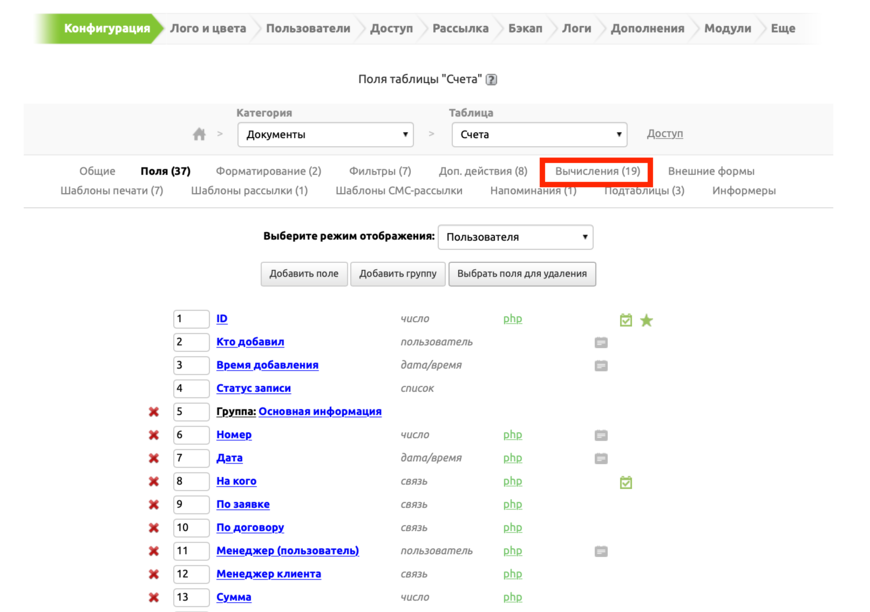
Task: Click the home icon in the breadcrumb
Action: point(199,134)
